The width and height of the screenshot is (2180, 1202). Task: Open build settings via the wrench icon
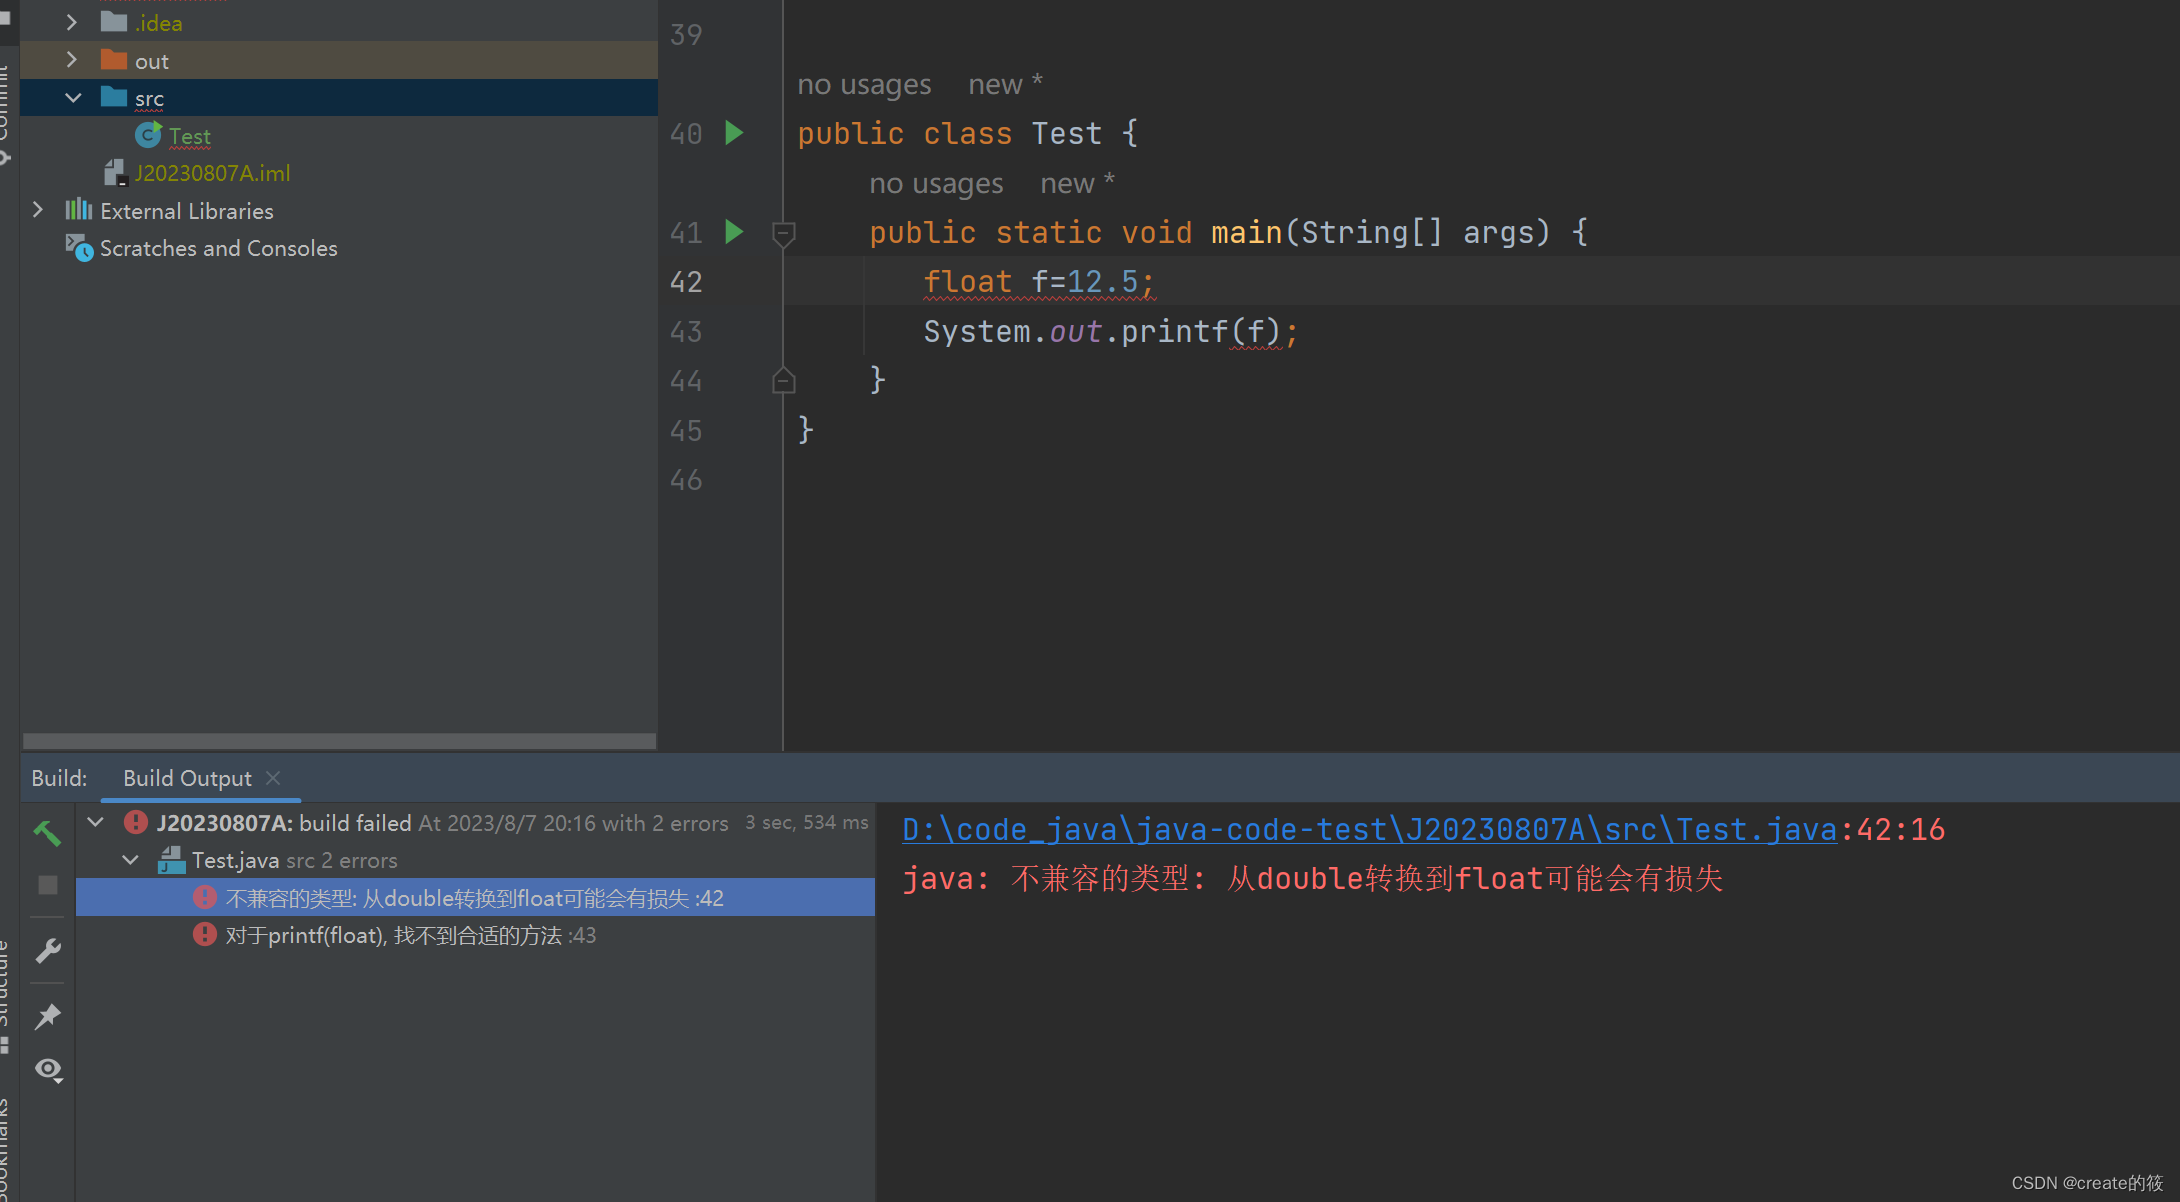[x=47, y=950]
